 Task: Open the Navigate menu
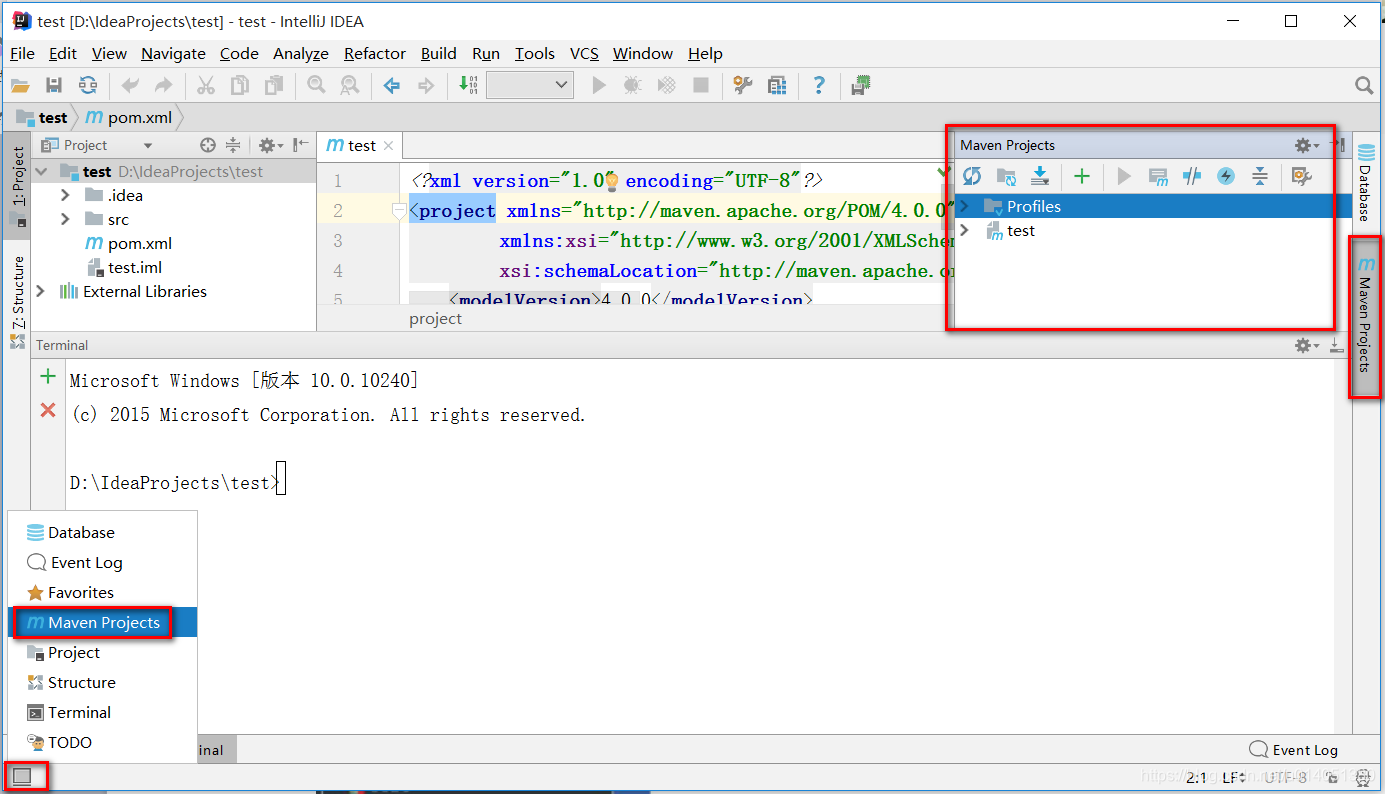click(x=173, y=53)
